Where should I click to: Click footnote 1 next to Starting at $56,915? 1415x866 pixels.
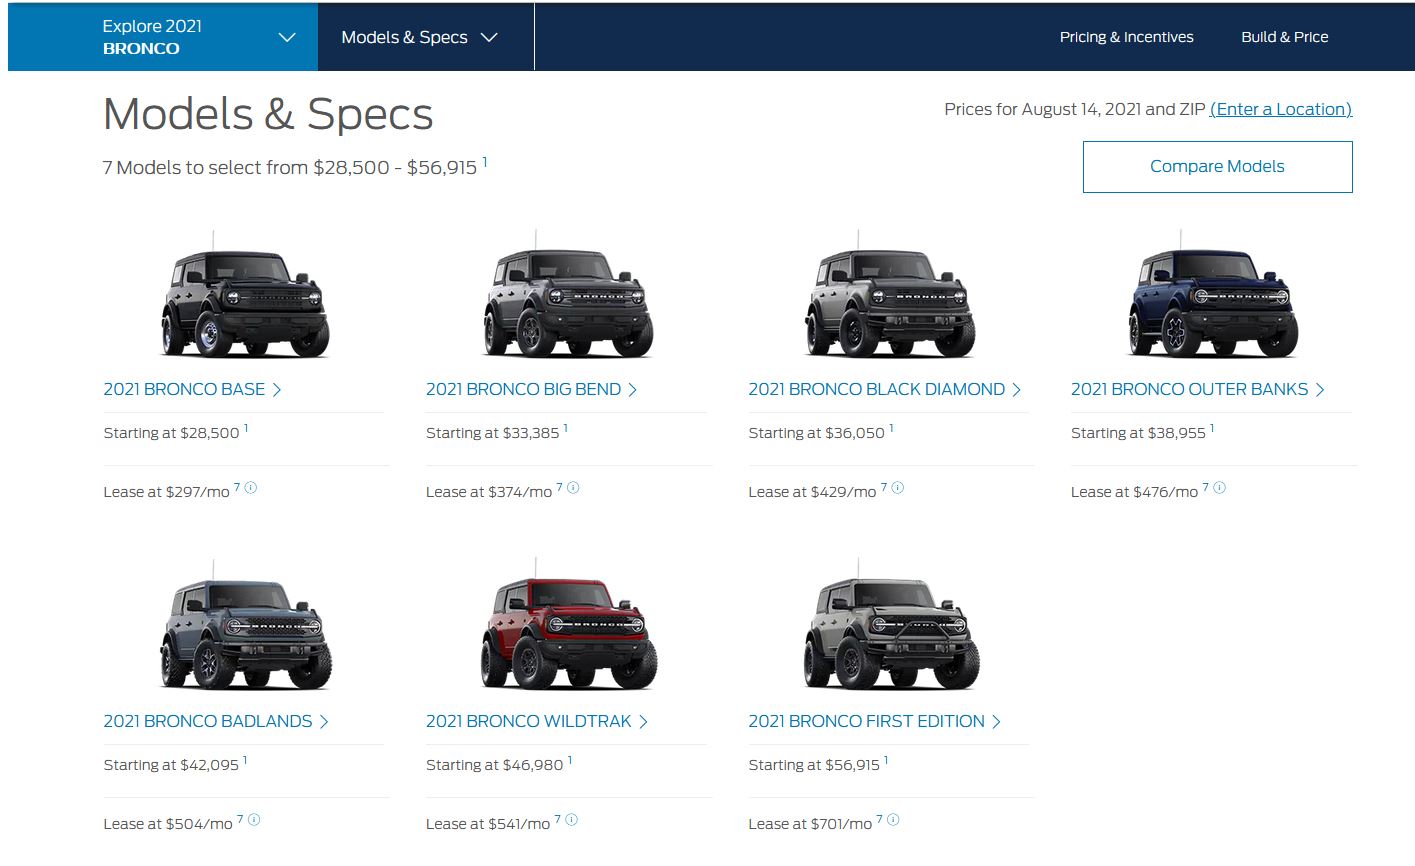point(886,760)
